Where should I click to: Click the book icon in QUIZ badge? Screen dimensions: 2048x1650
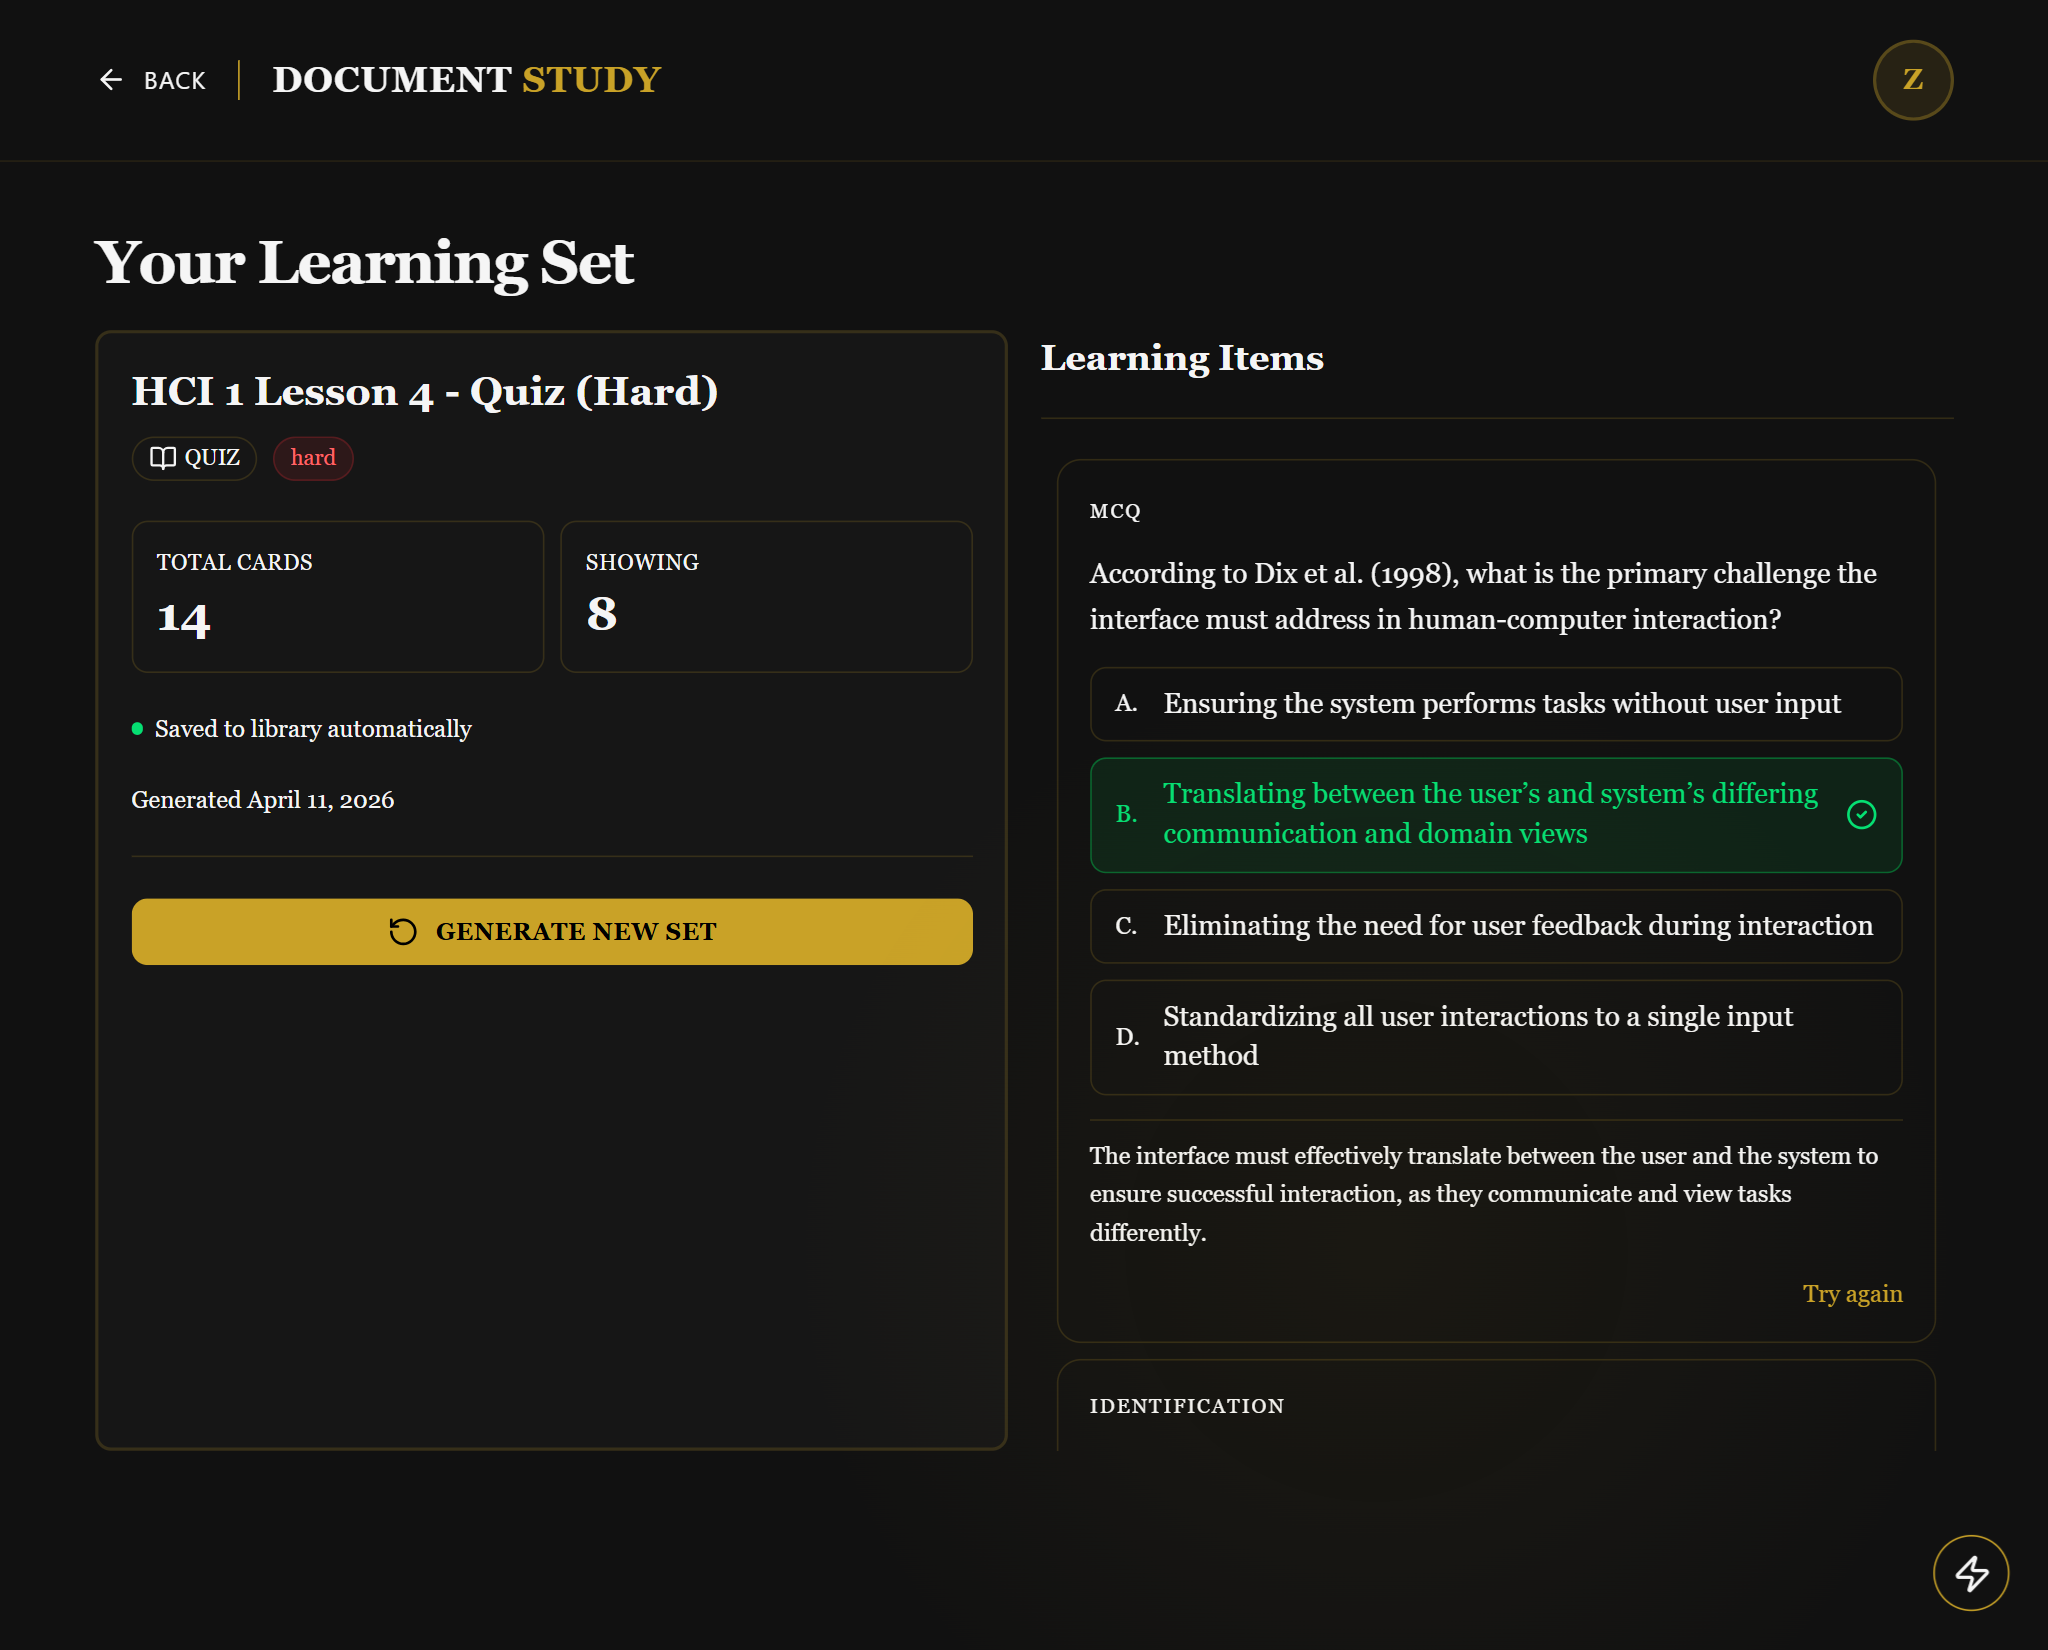coord(163,458)
